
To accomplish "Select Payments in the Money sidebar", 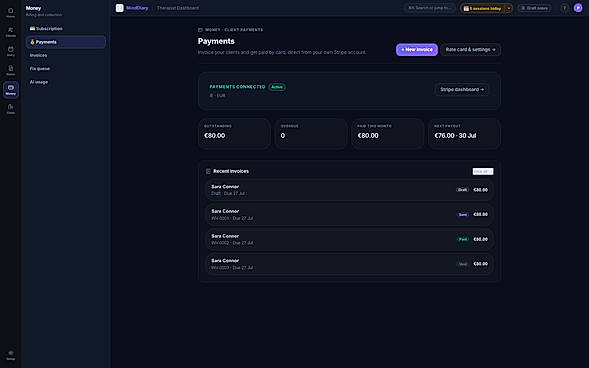I will [x=66, y=42].
